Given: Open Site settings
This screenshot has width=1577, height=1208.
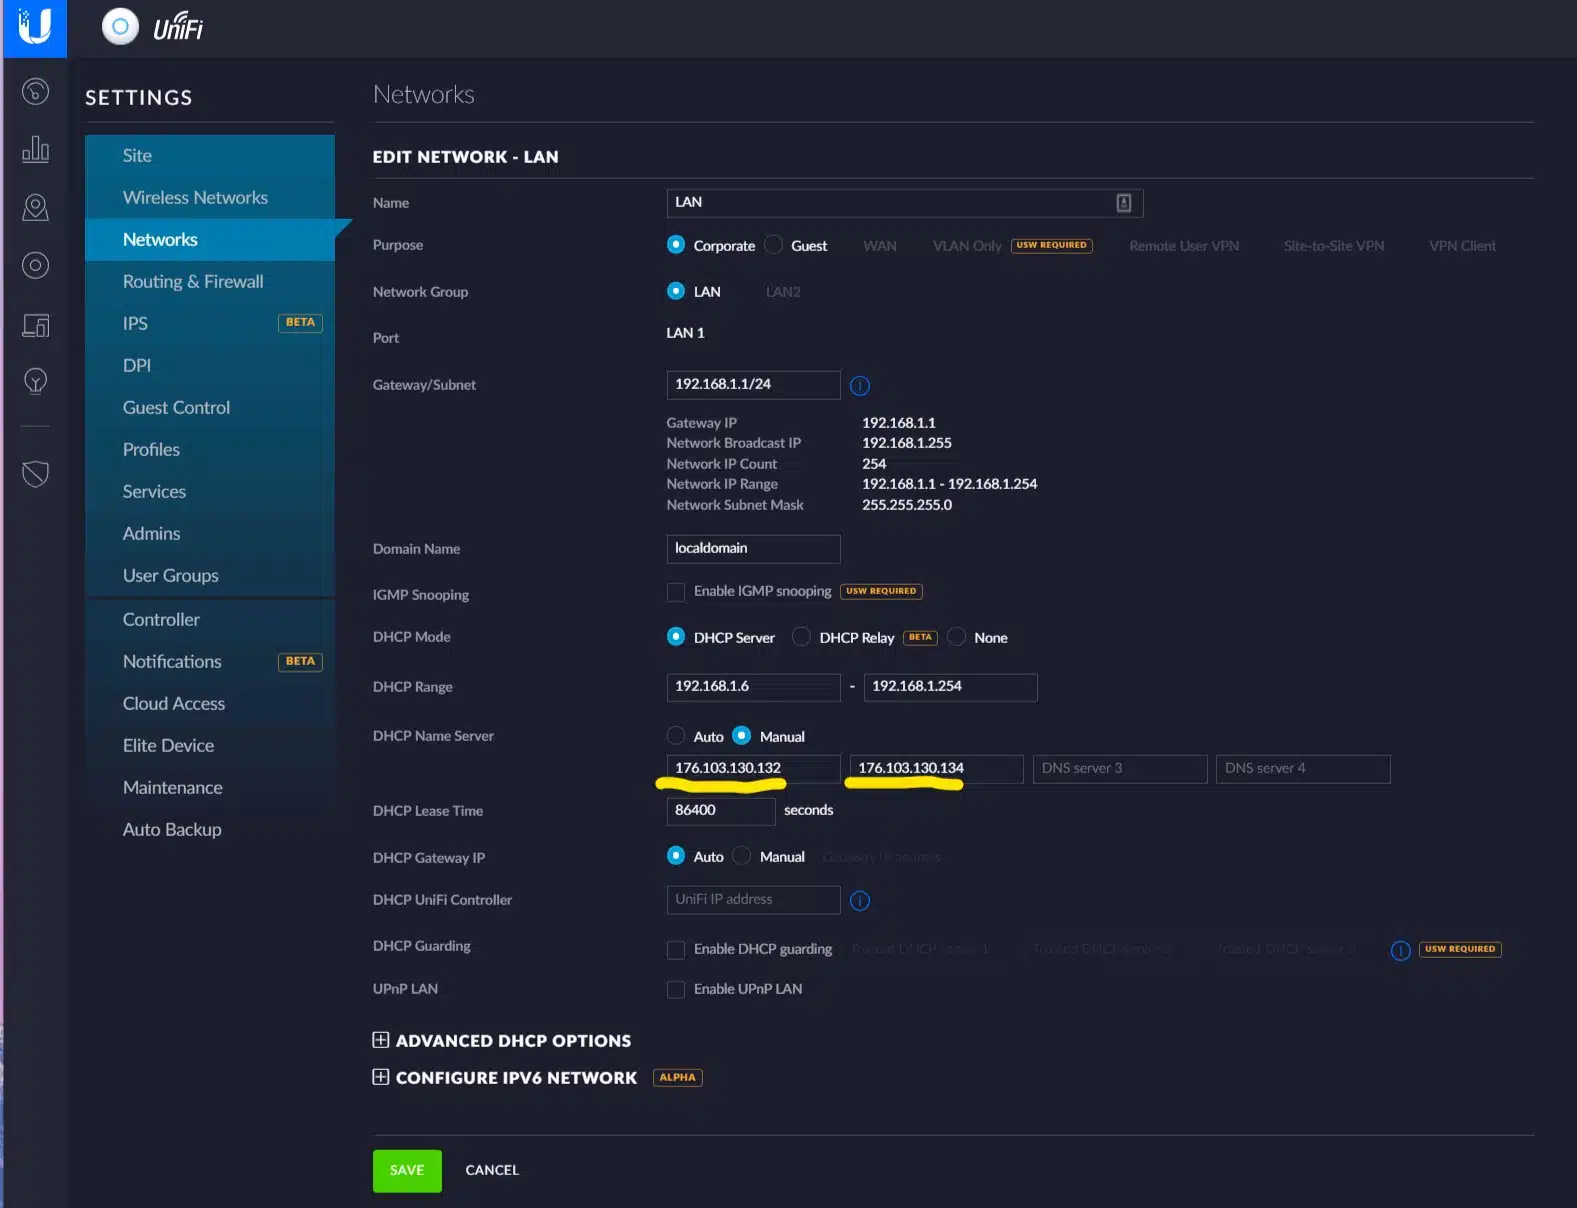Looking at the screenshot, I should click(x=210, y=156).
